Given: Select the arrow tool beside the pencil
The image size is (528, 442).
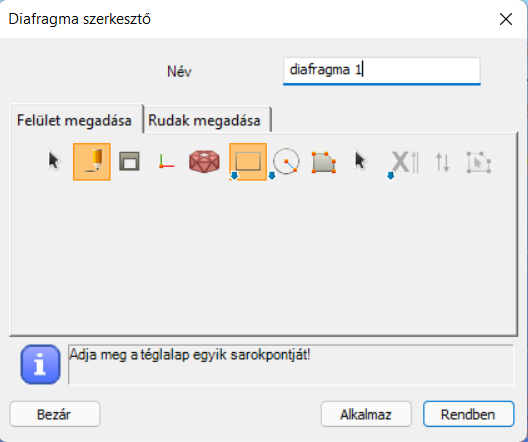Looking at the screenshot, I should (x=54, y=162).
